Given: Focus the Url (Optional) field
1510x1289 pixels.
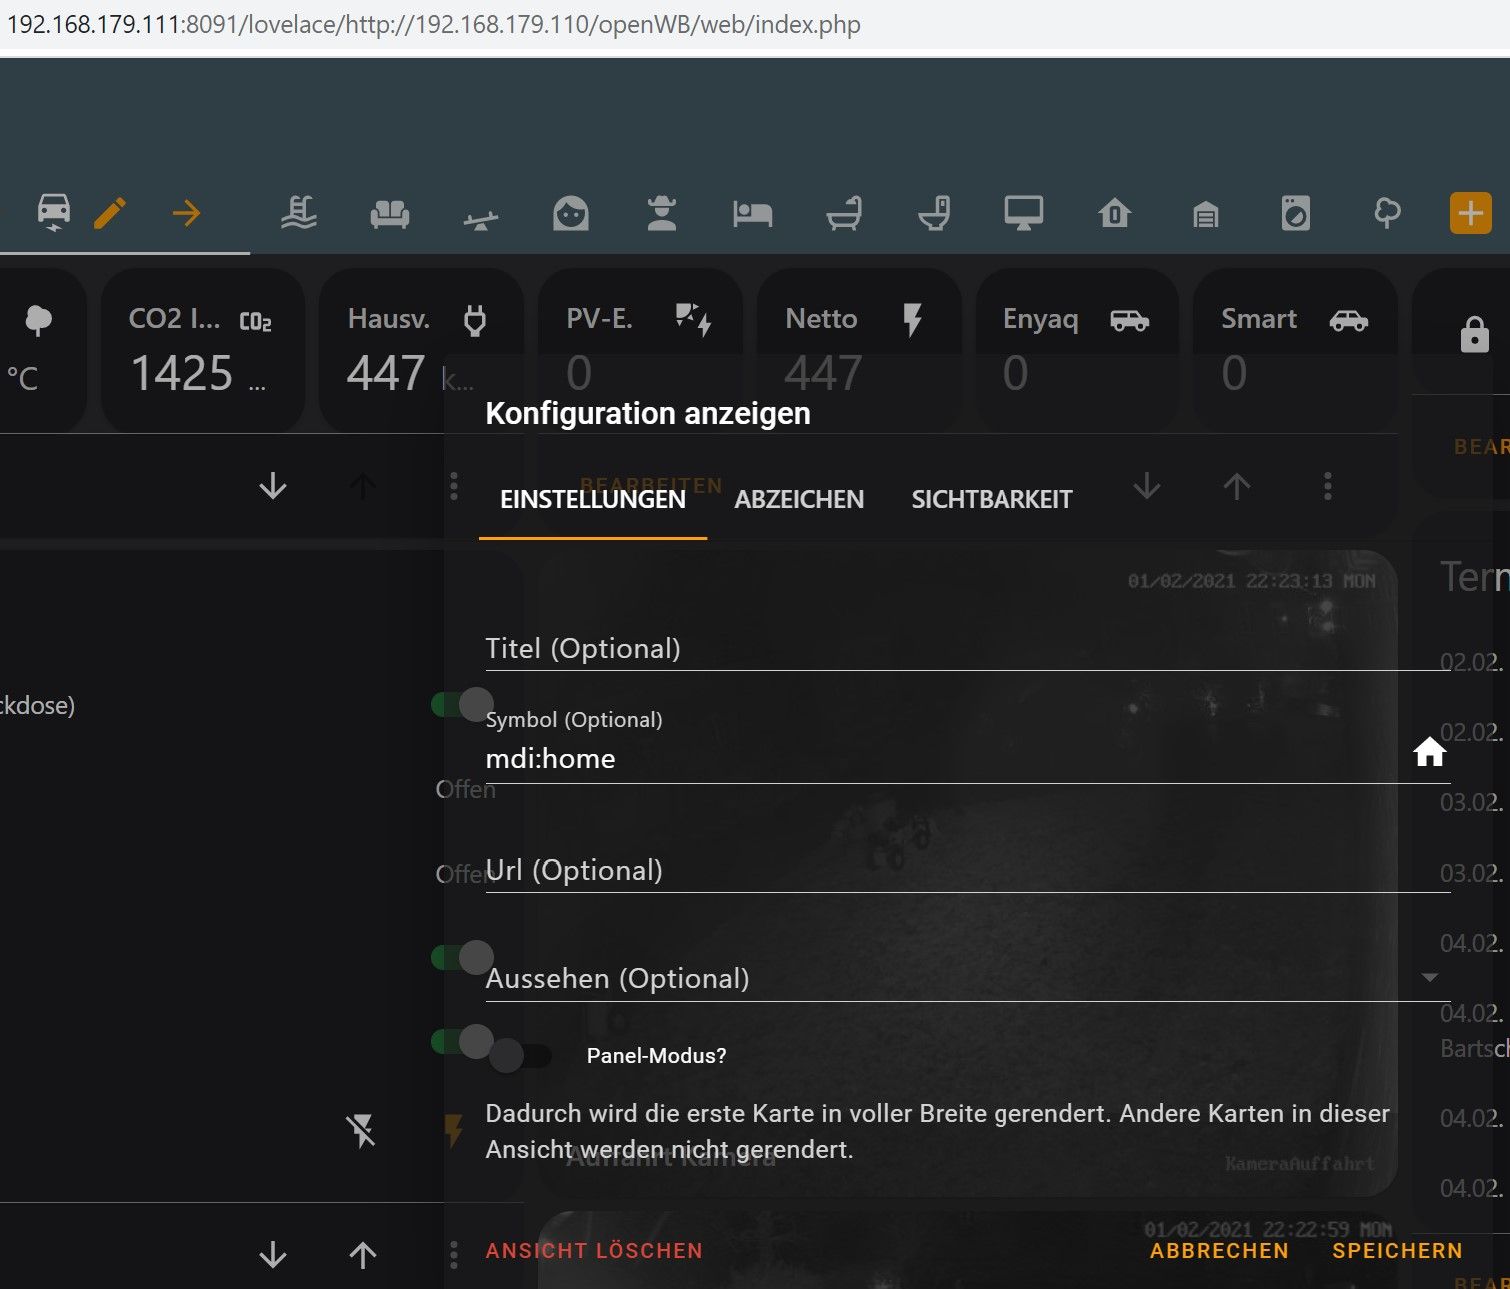Looking at the screenshot, I should pos(967,870).
